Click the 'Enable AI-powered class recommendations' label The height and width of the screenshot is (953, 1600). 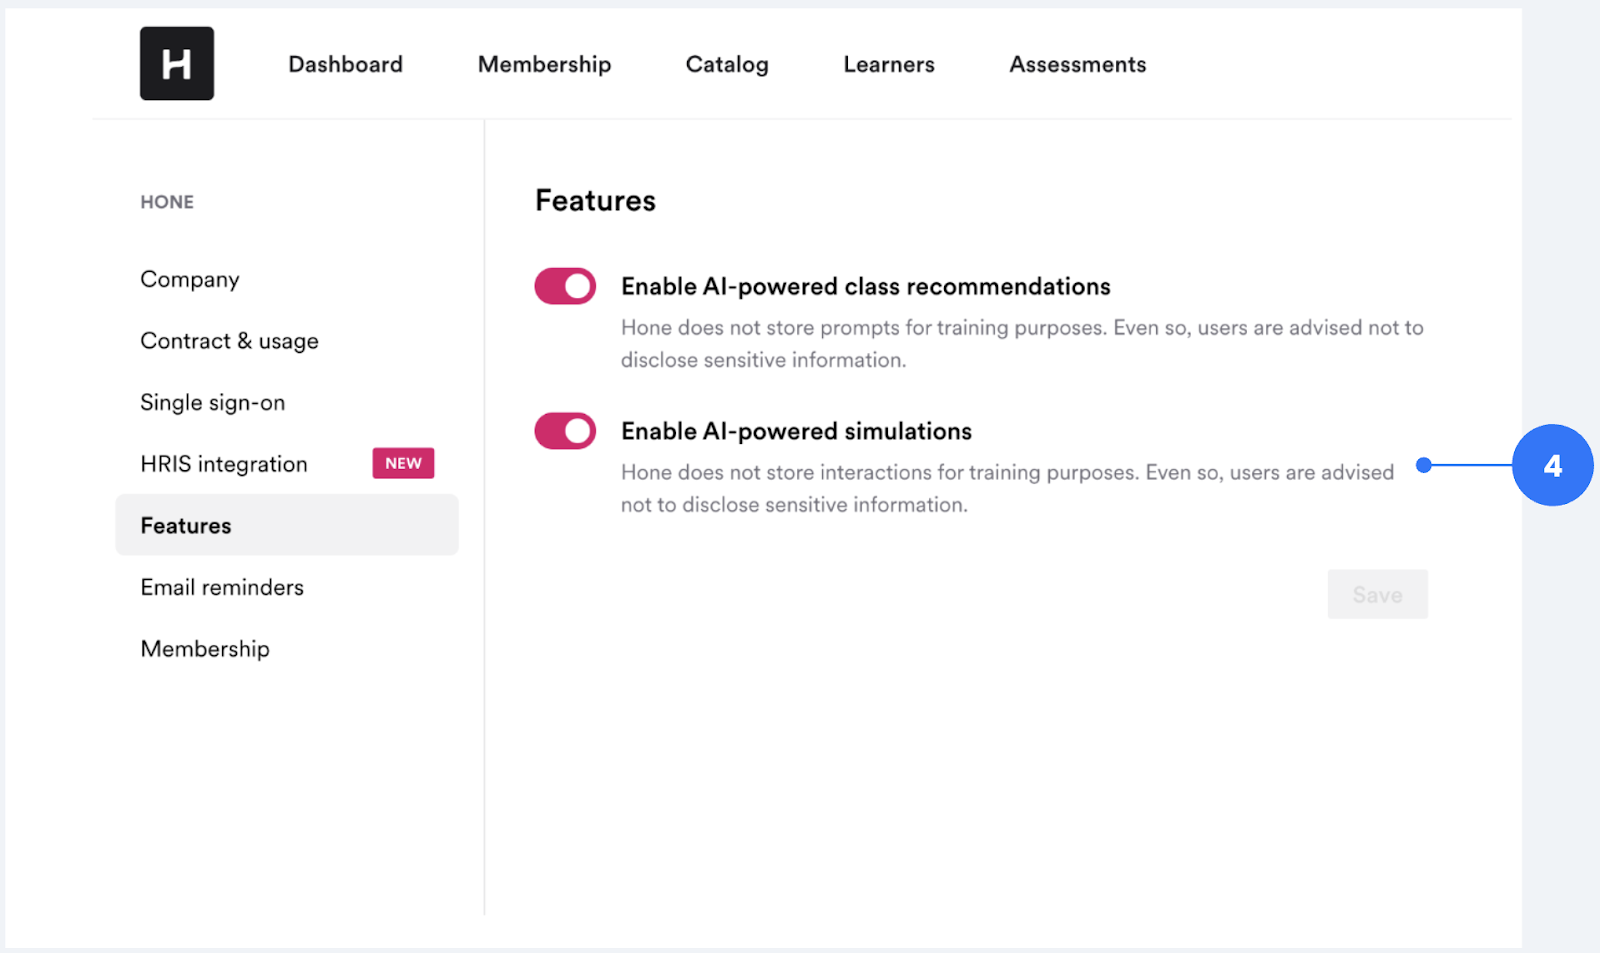click(865, 287)
